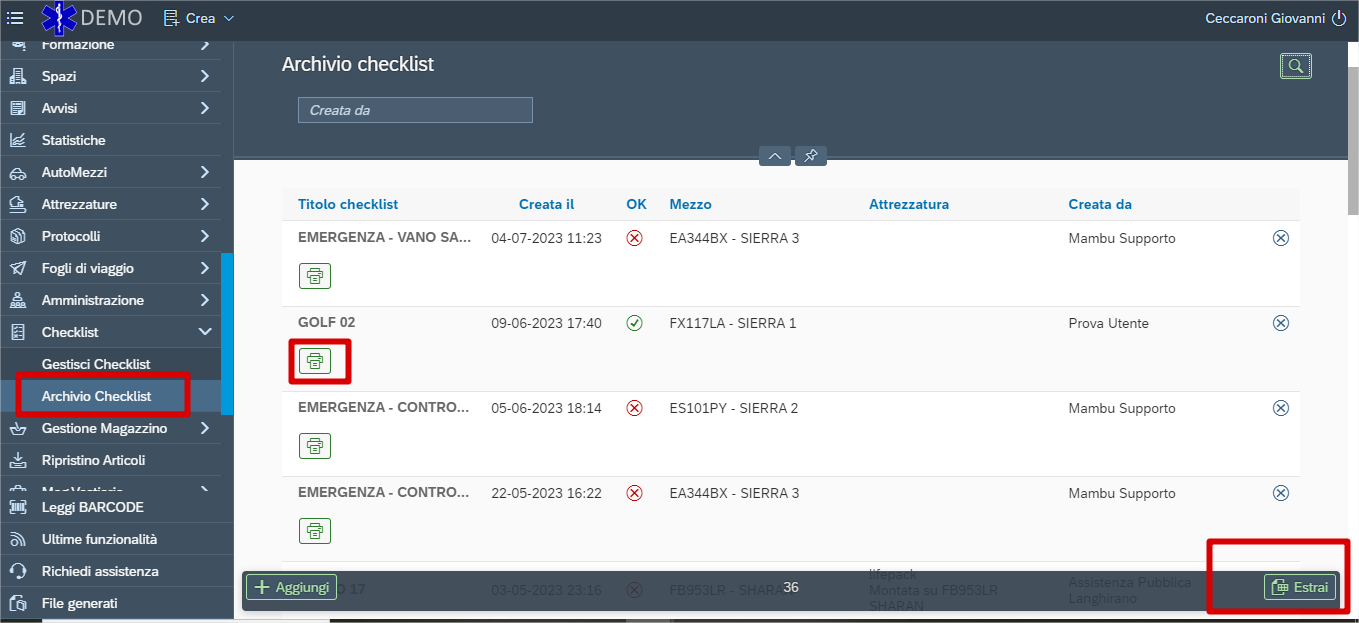Click the Creata da filter field

click(415, 110)
